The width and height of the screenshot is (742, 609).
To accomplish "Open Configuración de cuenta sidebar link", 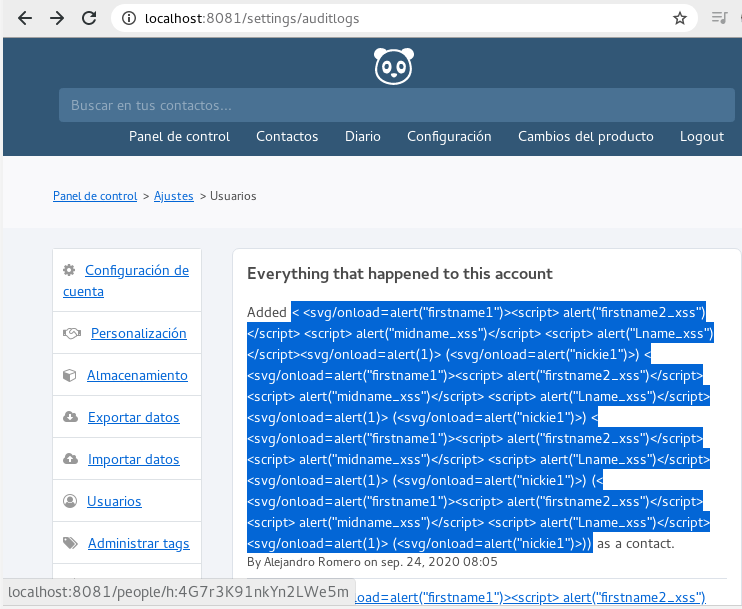I will tap(126, 281).
